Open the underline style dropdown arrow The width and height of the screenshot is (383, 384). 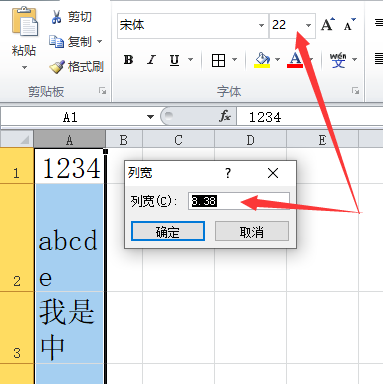tap(190, 60)
